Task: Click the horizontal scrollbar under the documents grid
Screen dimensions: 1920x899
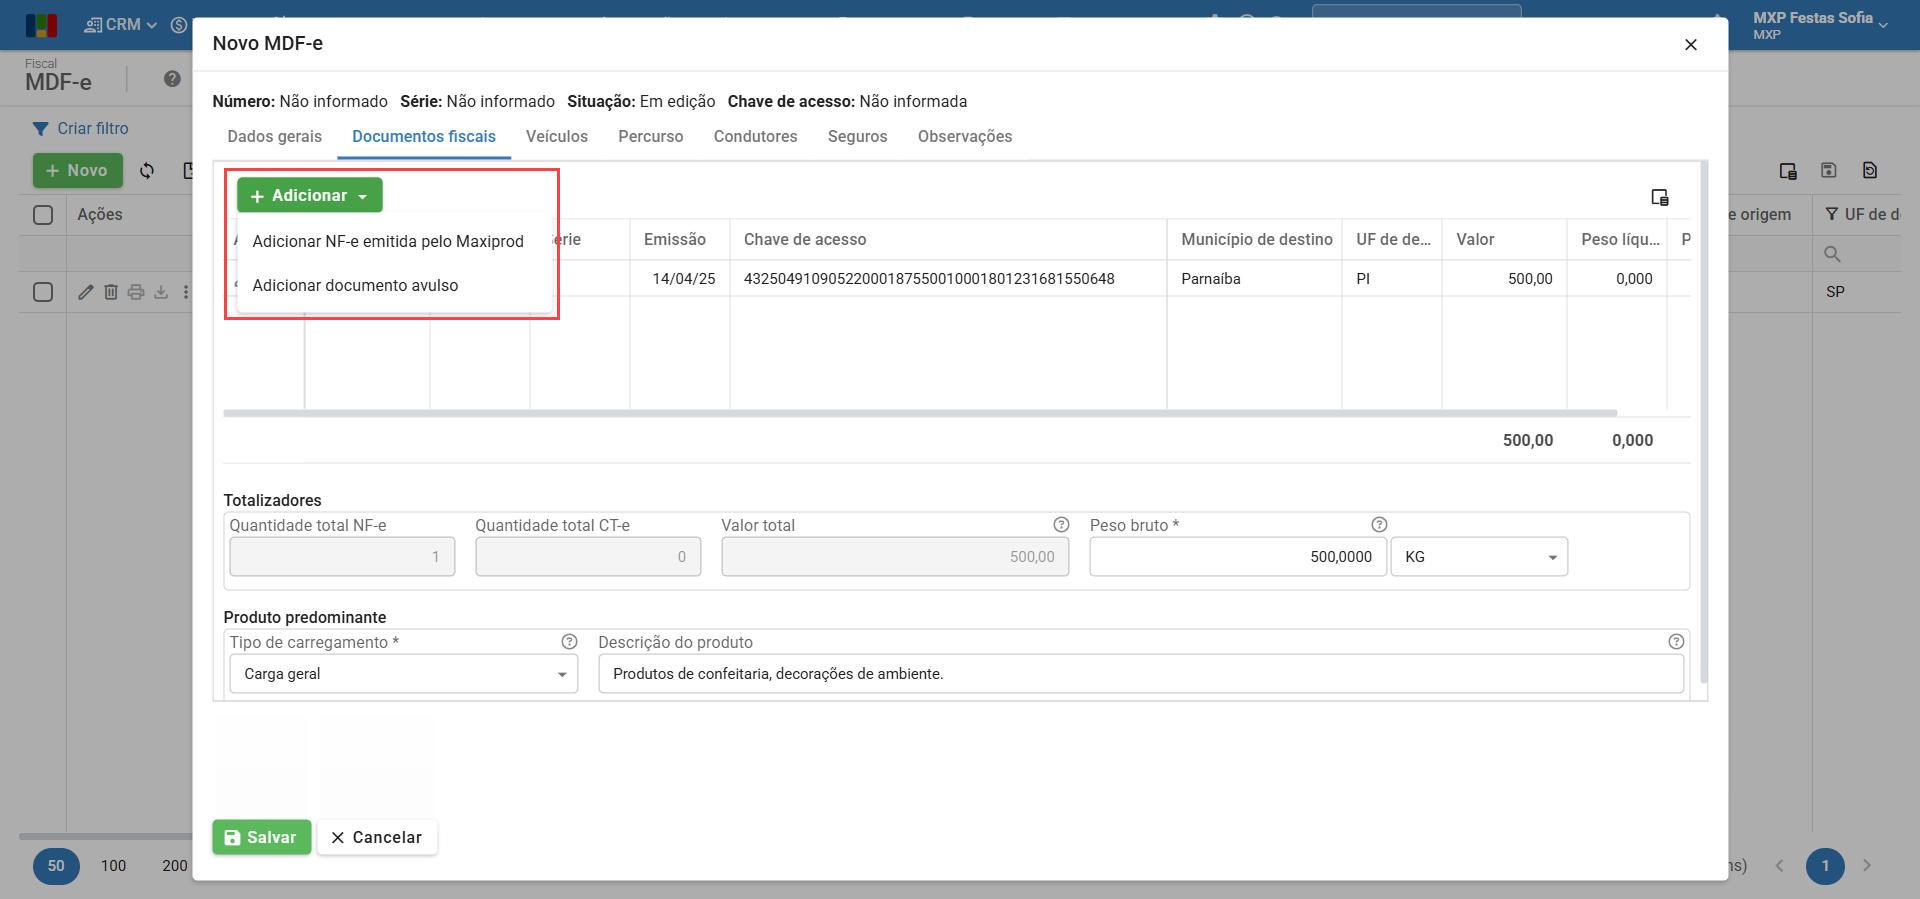Action: (x=920, y=413)
